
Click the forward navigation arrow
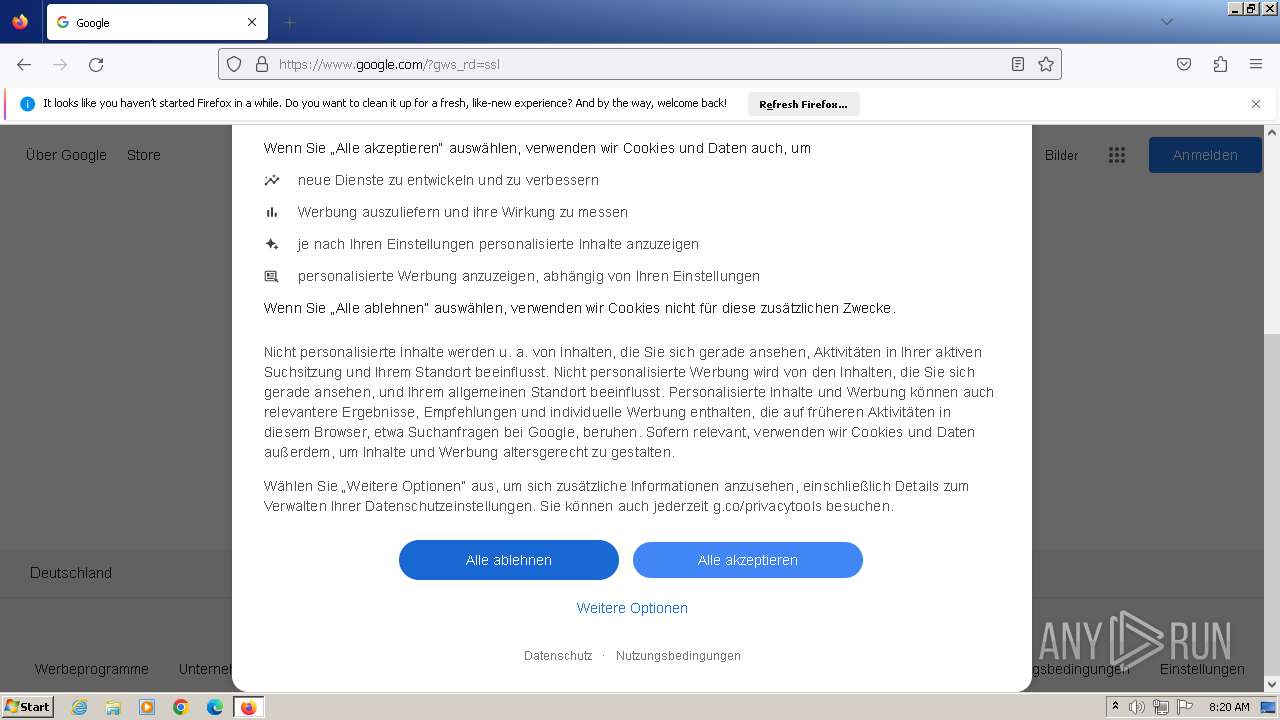(60, 64)
